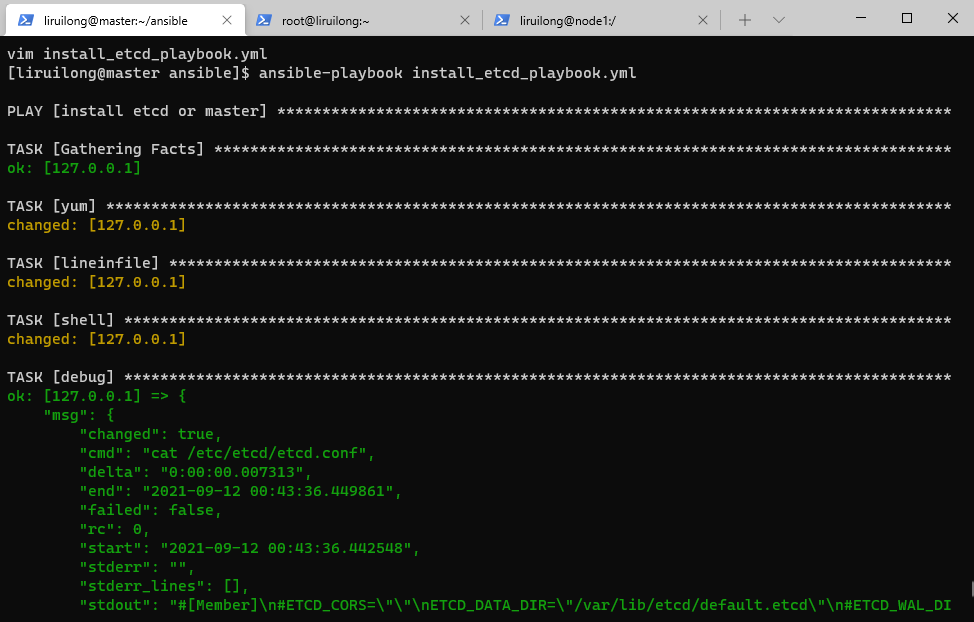Click 'TASK [lineinfile]' line
The width and height of the screenshot is (974, 622).
(x=478, y=263)
